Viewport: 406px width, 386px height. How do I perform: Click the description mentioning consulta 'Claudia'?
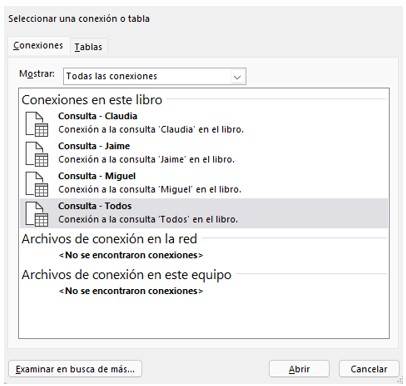pos(151,130)
